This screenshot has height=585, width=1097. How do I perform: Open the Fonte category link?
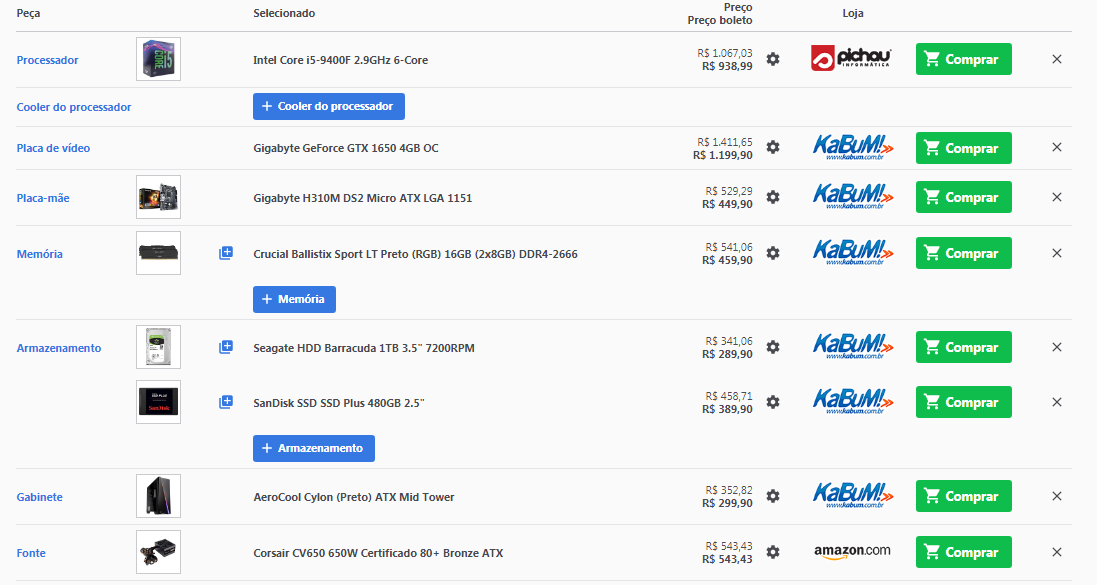(x=31, y=553)
